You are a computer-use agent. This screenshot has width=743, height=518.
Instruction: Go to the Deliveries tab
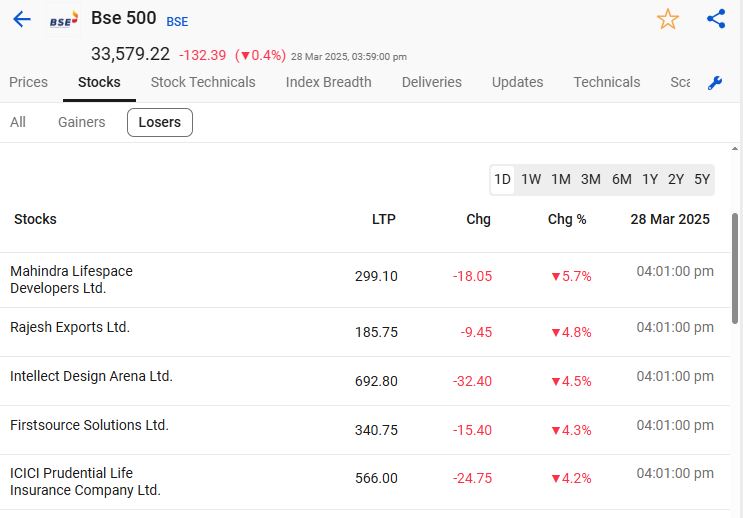432,82
